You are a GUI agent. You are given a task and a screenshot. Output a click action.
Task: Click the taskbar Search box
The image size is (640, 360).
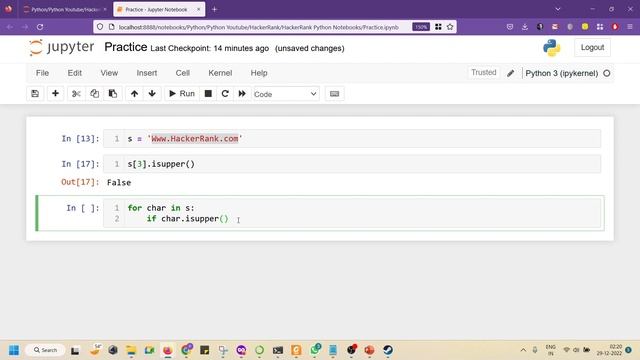click(45, 350)
